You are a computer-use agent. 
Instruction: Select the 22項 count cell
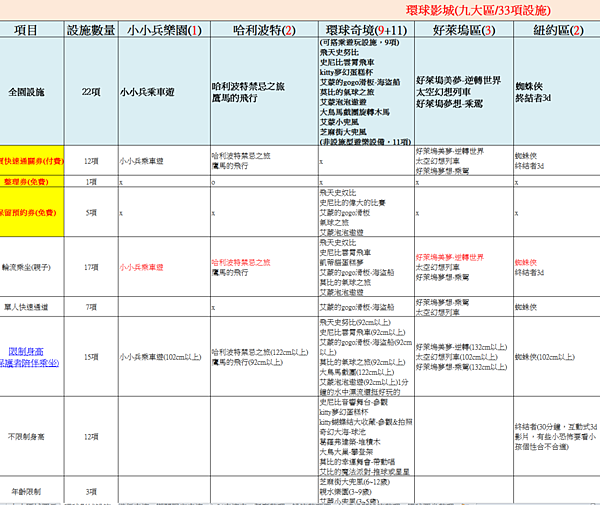91,92
